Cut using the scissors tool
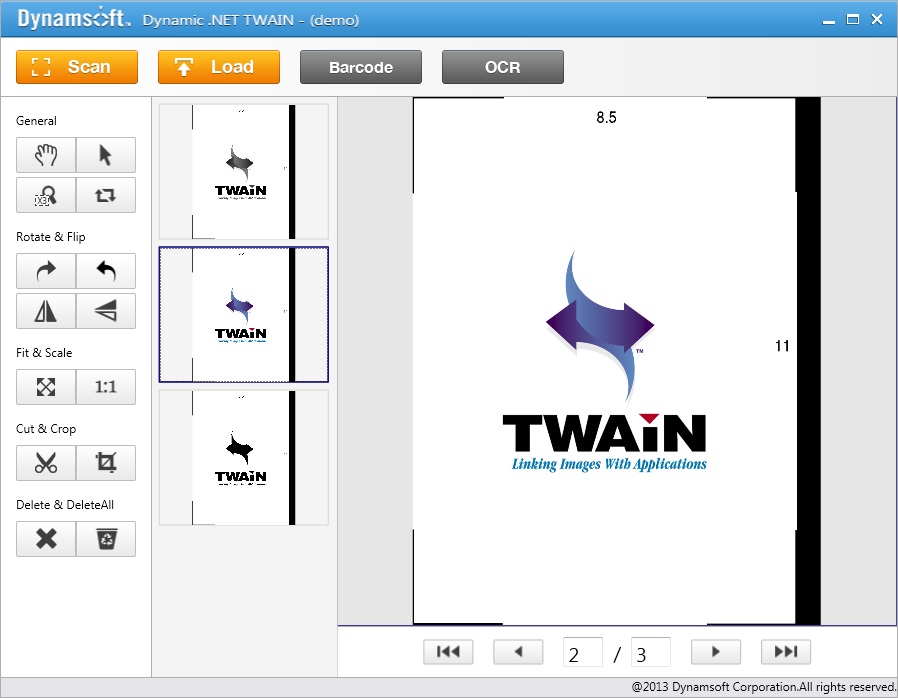The height and width of the screenshot is (698, 898). [x=45, y=463]
